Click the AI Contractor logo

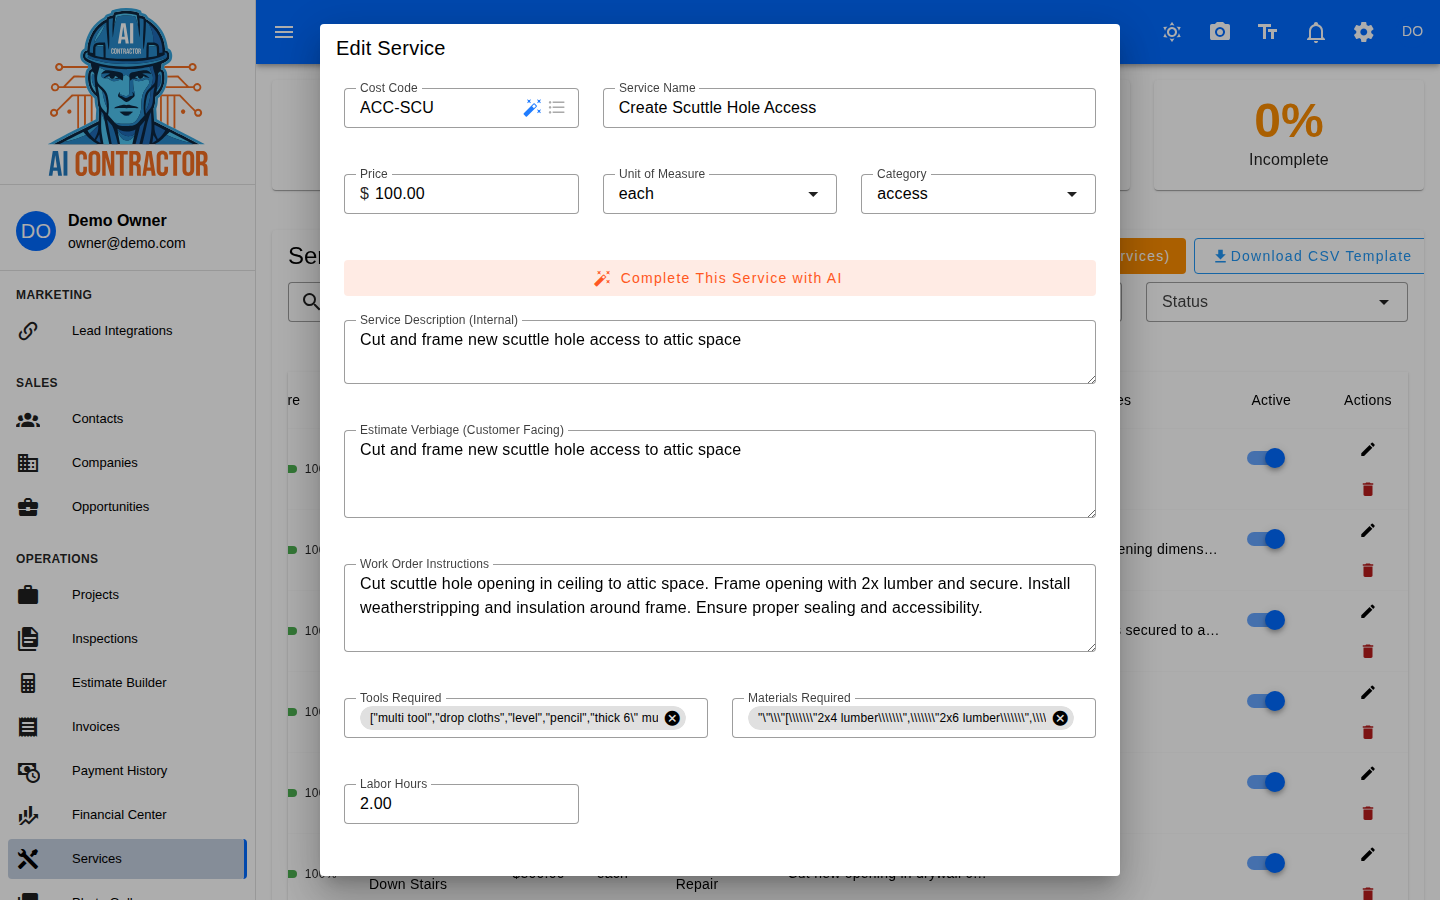tap(128, 92)
